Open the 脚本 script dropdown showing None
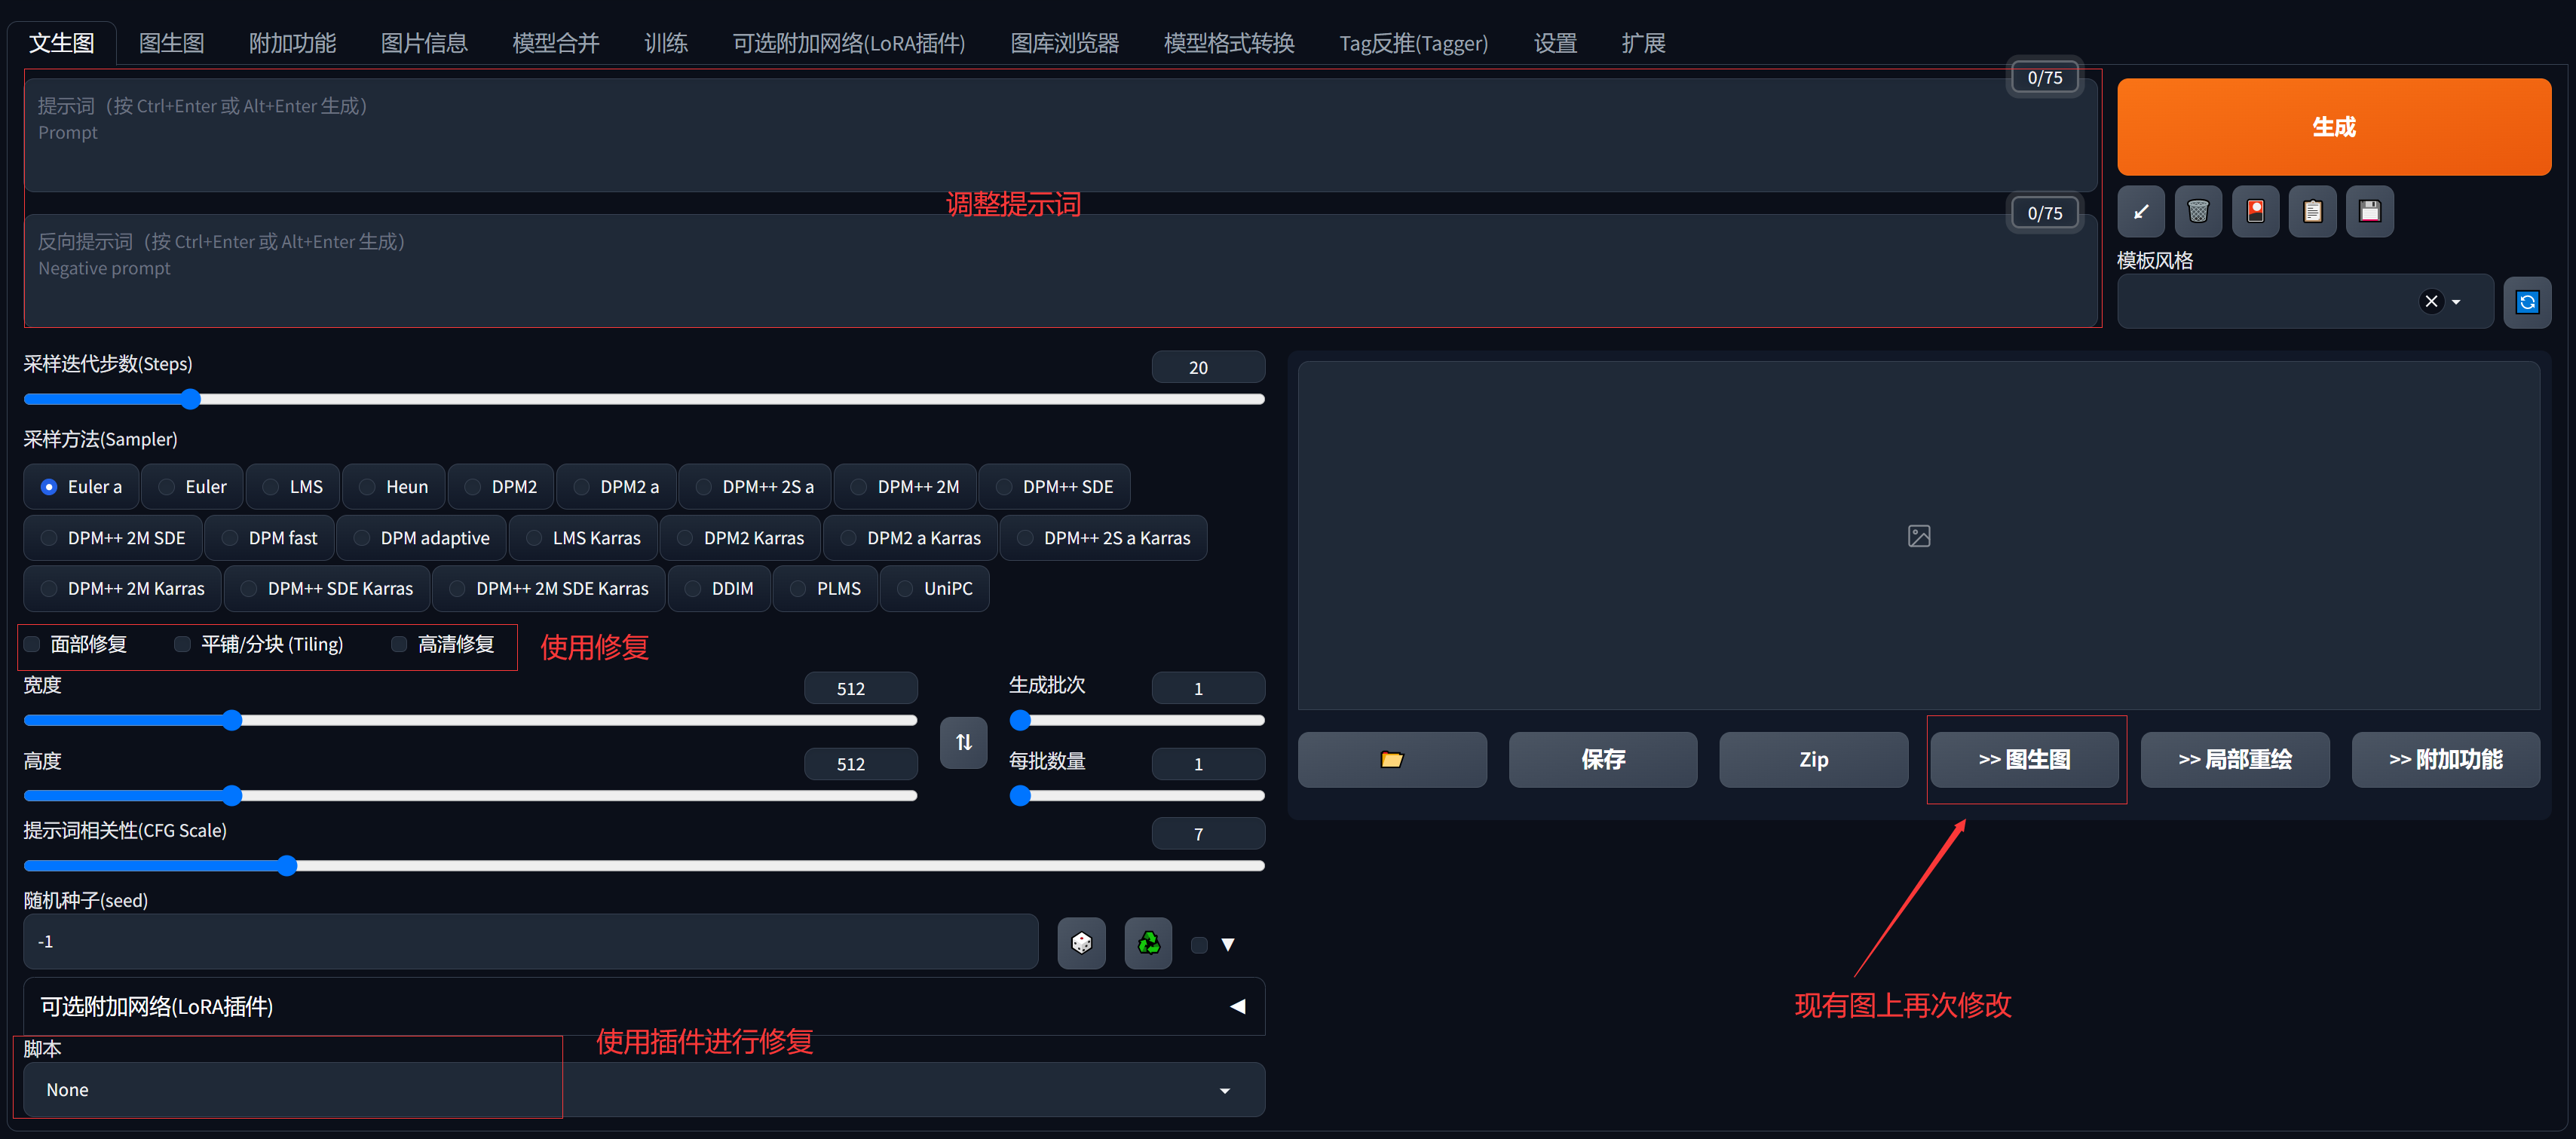 point(644,1090)
